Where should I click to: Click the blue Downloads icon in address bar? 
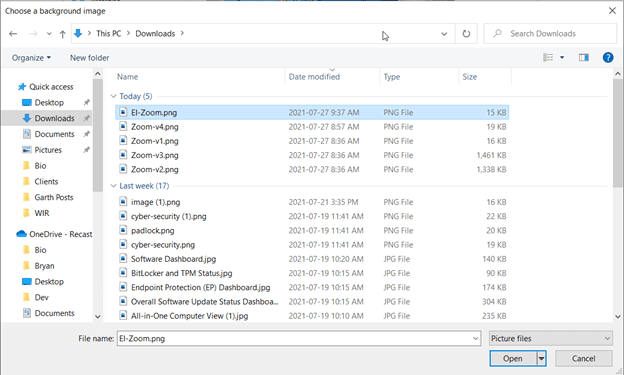point(78,33)
